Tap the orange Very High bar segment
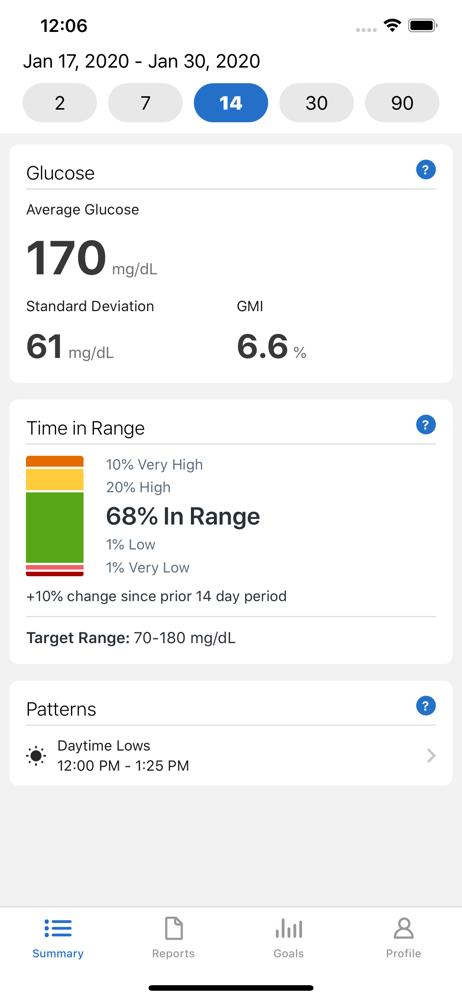Viewport: 462px width, 1000px height. [55, 461]
